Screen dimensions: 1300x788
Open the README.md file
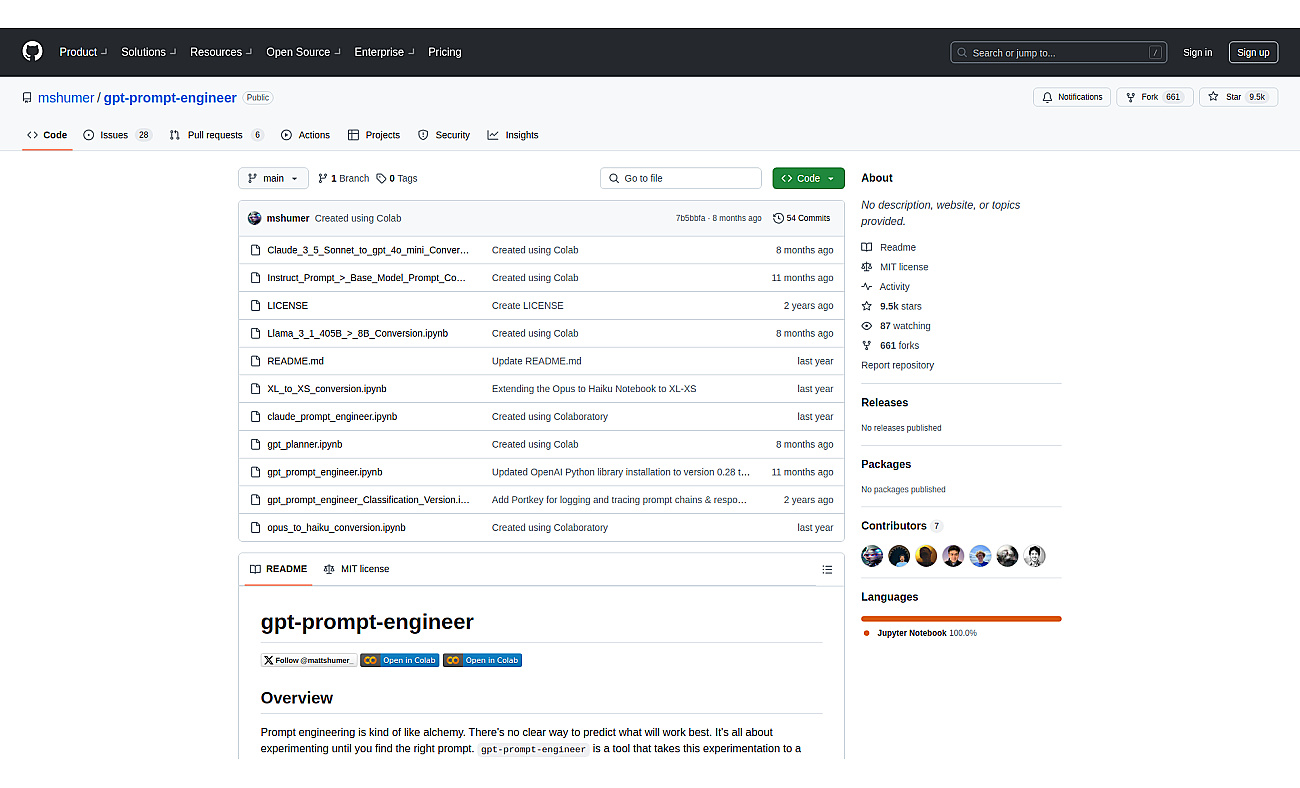(x=295, y=361)
